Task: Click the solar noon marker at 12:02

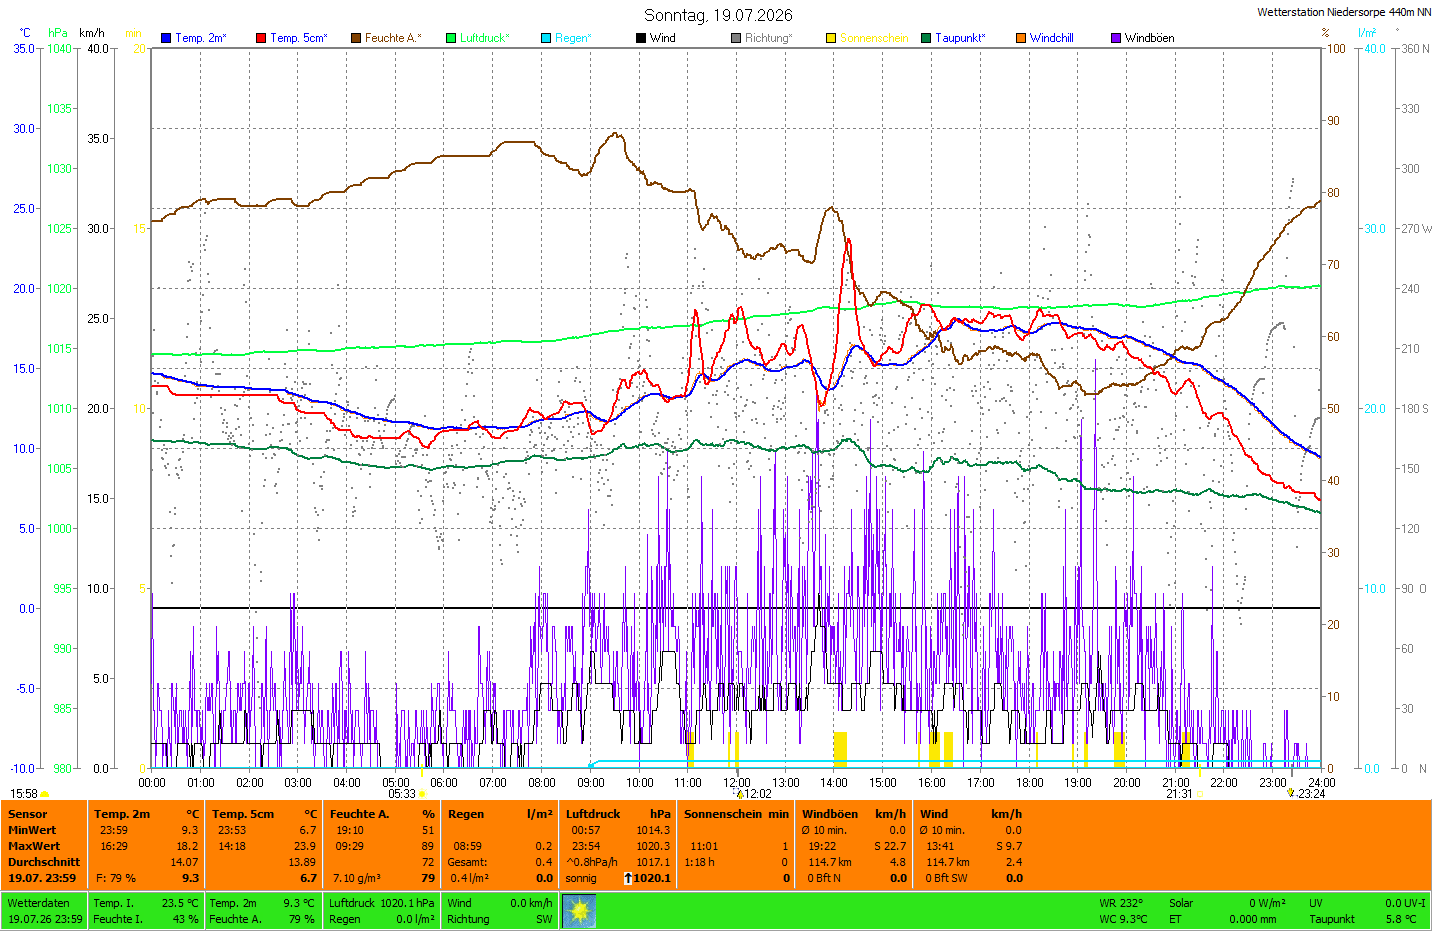Action: pyautogui.click(x=740, y=794)
